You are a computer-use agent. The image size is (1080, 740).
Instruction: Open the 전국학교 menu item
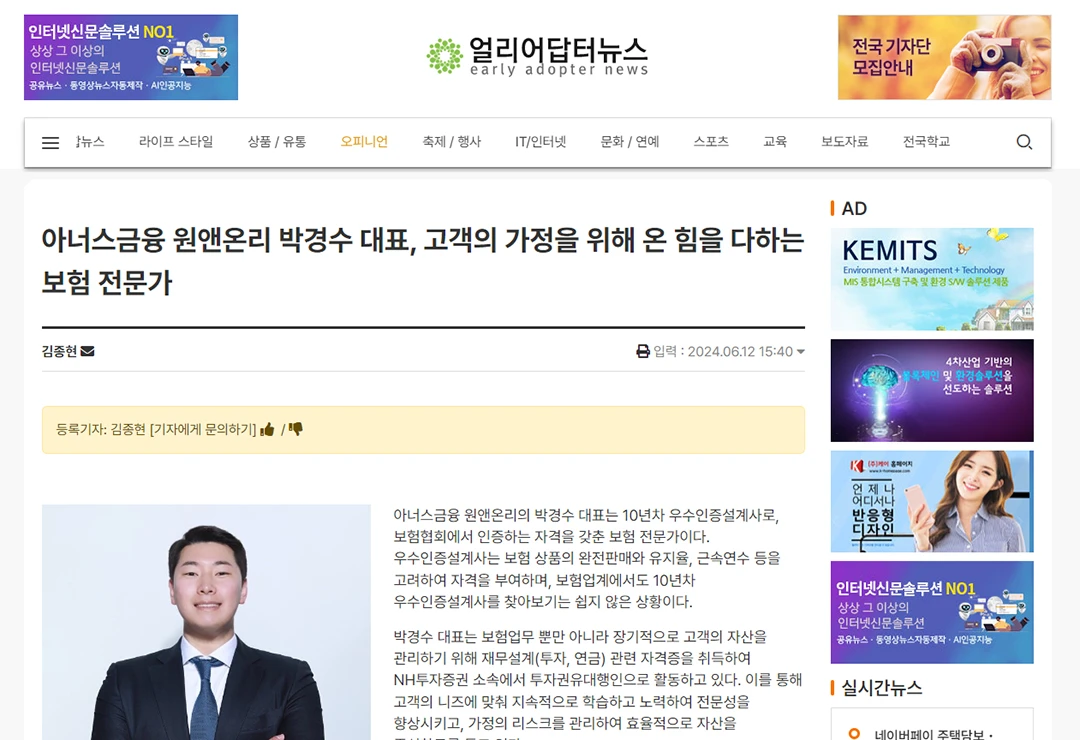(926, 142)
